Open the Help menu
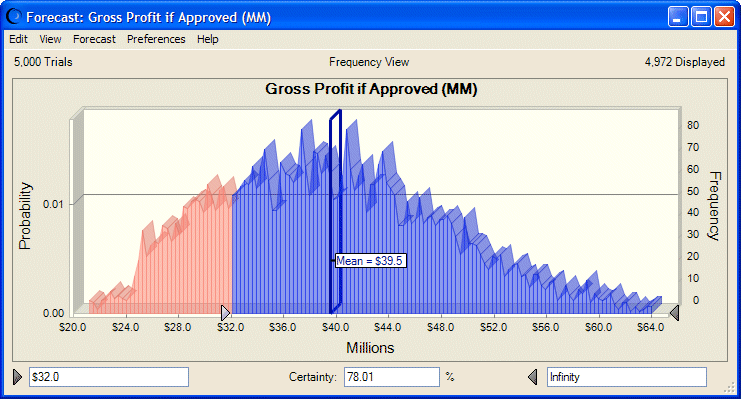Image resolution: width=741 pixels, height=399 pixels. pyautogui.click(x=207, y=39)
